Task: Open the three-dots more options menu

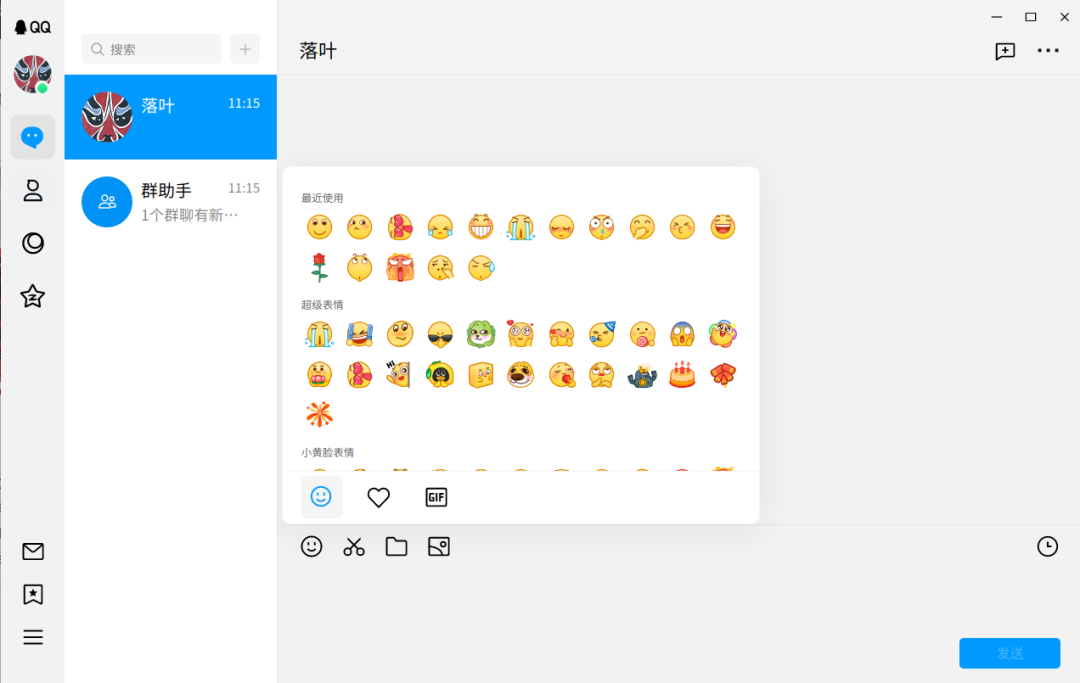Action: click(x=1047, y=51)
